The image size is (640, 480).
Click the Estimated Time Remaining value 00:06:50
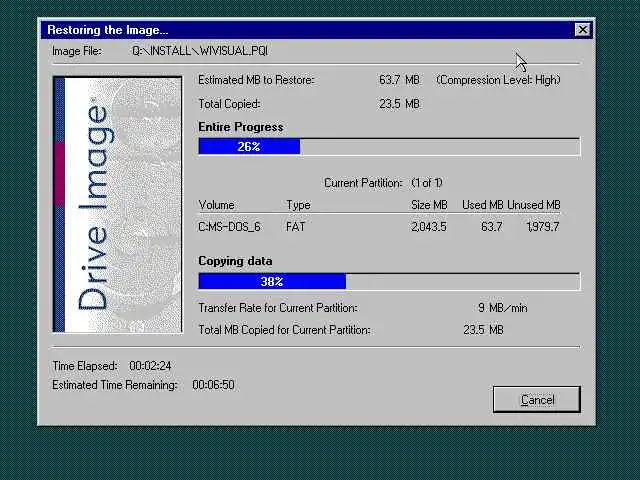click(213, 385)
